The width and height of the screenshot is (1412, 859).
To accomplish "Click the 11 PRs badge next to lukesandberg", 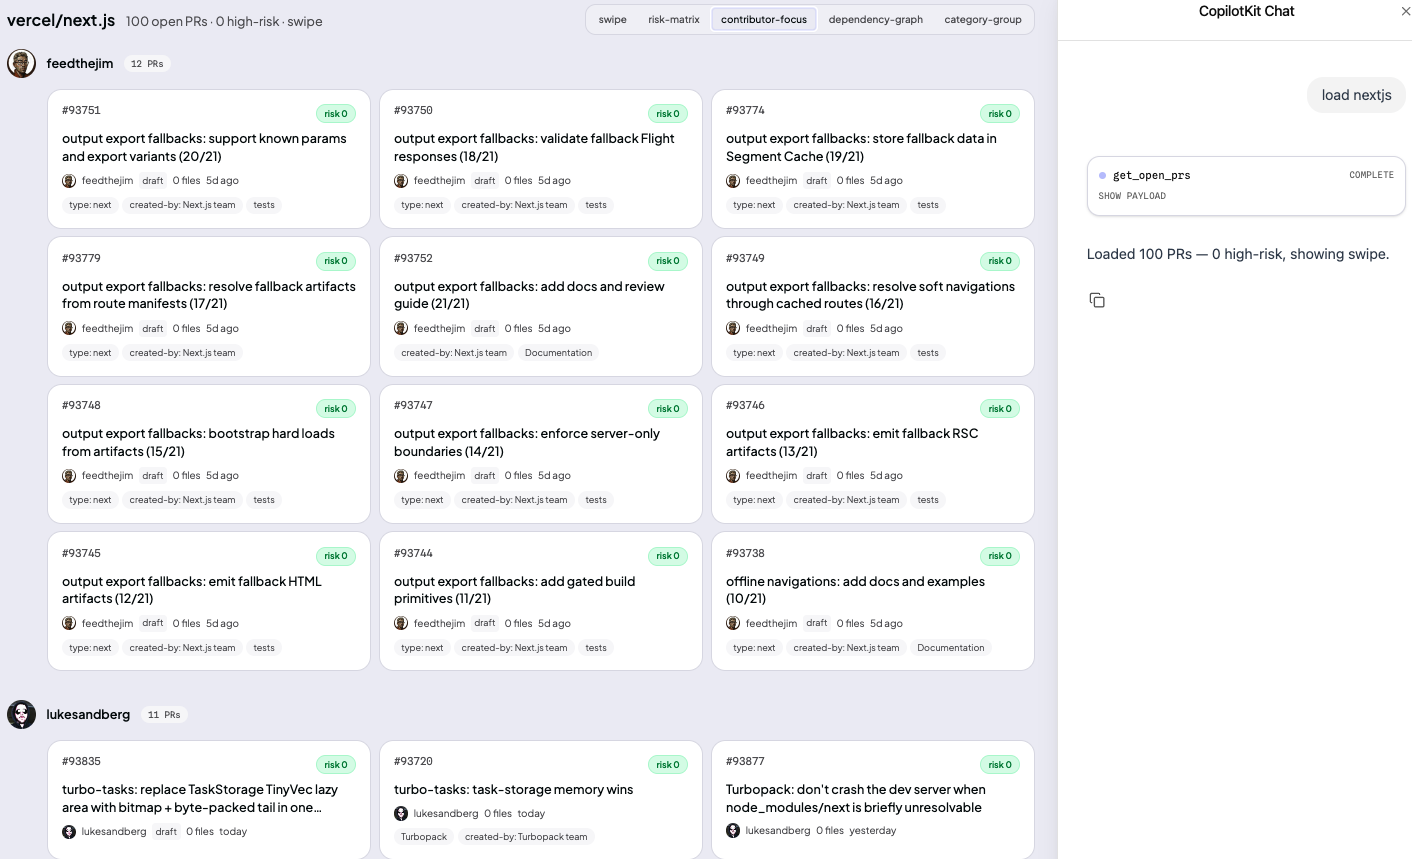I will tap(164, 714).
